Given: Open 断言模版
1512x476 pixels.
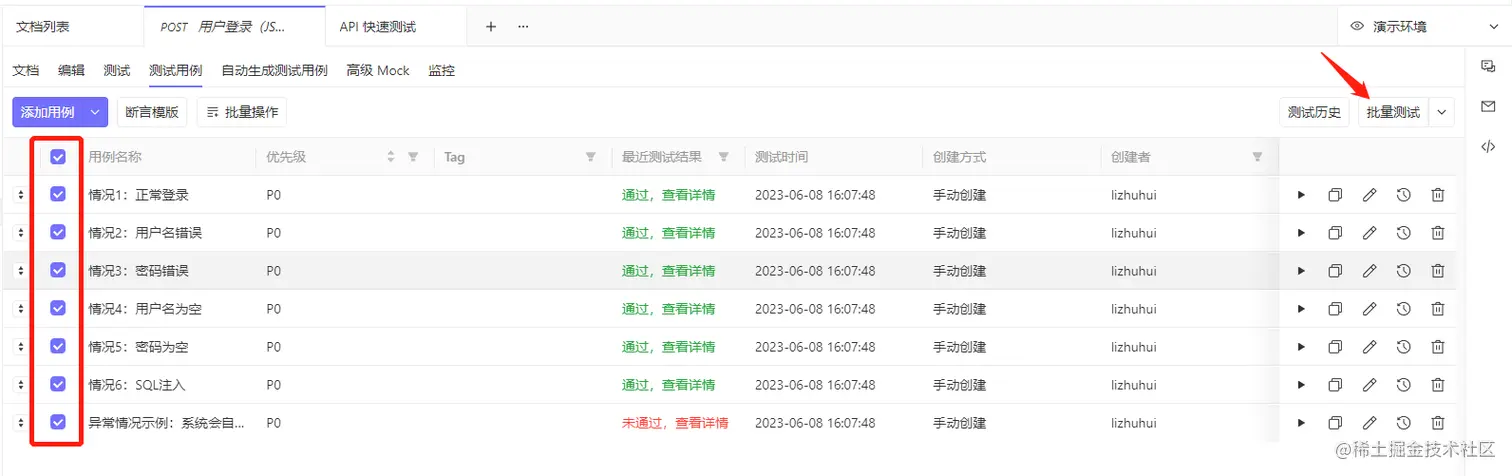Looking at the screenshot, I should (x=152, y=112).
